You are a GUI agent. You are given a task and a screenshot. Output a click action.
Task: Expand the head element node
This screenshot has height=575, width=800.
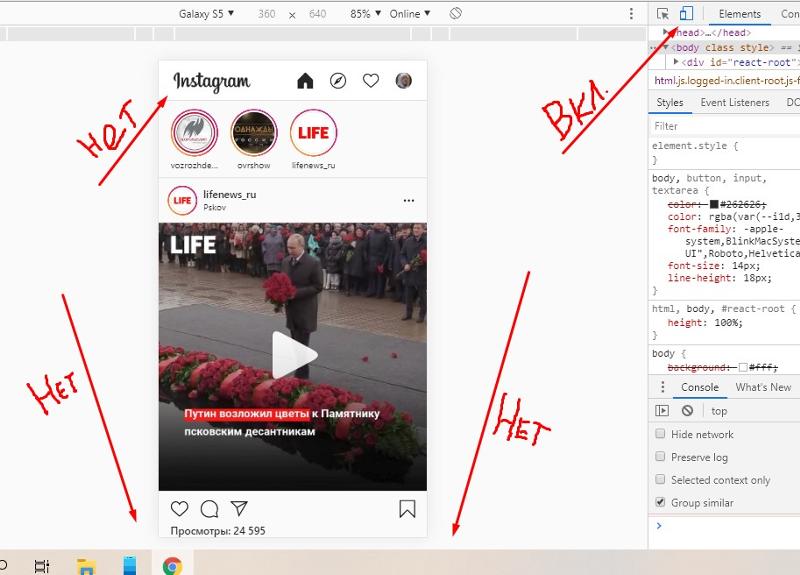(x=665, y=32)
